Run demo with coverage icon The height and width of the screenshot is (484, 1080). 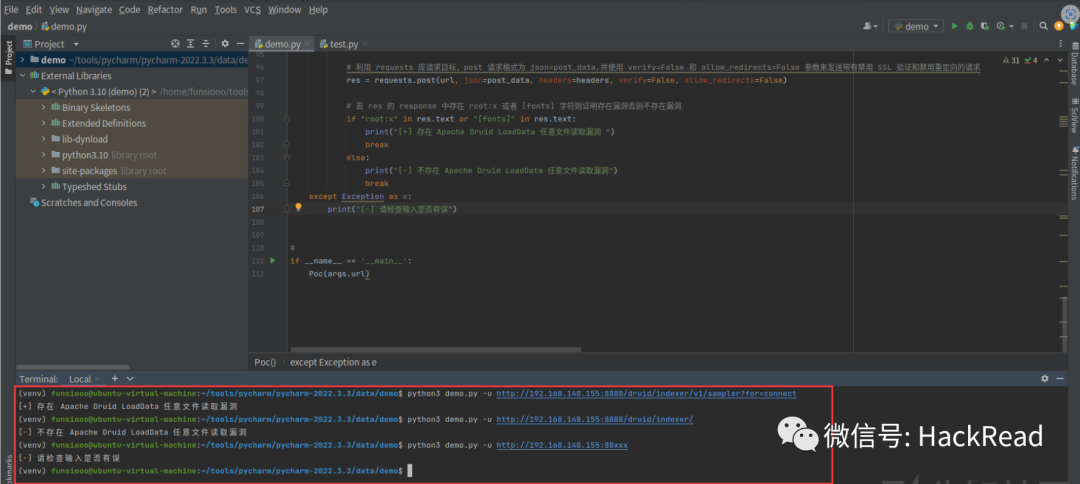pyautogui.click(x=984, y=26)
